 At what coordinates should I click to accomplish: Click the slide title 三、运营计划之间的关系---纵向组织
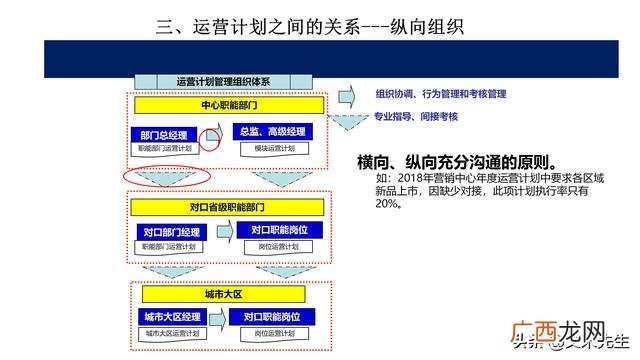click(310, 27)
